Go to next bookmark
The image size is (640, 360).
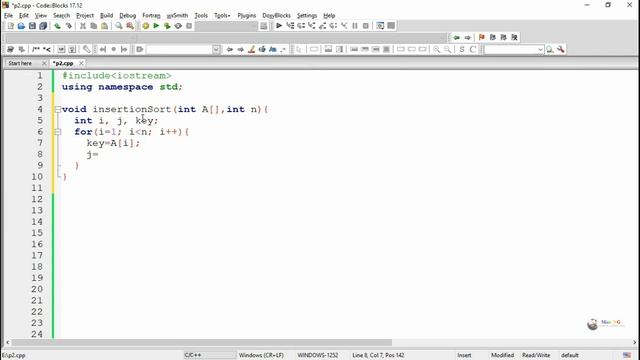tap(504, 38)
